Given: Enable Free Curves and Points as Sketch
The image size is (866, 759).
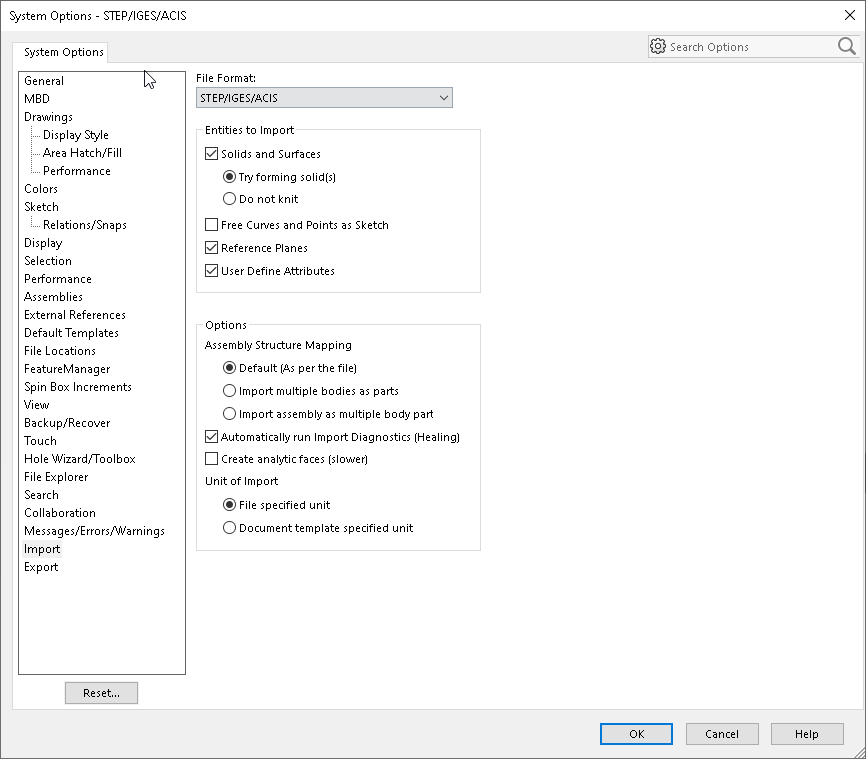Looking at the screenshot, I should 212,225.
